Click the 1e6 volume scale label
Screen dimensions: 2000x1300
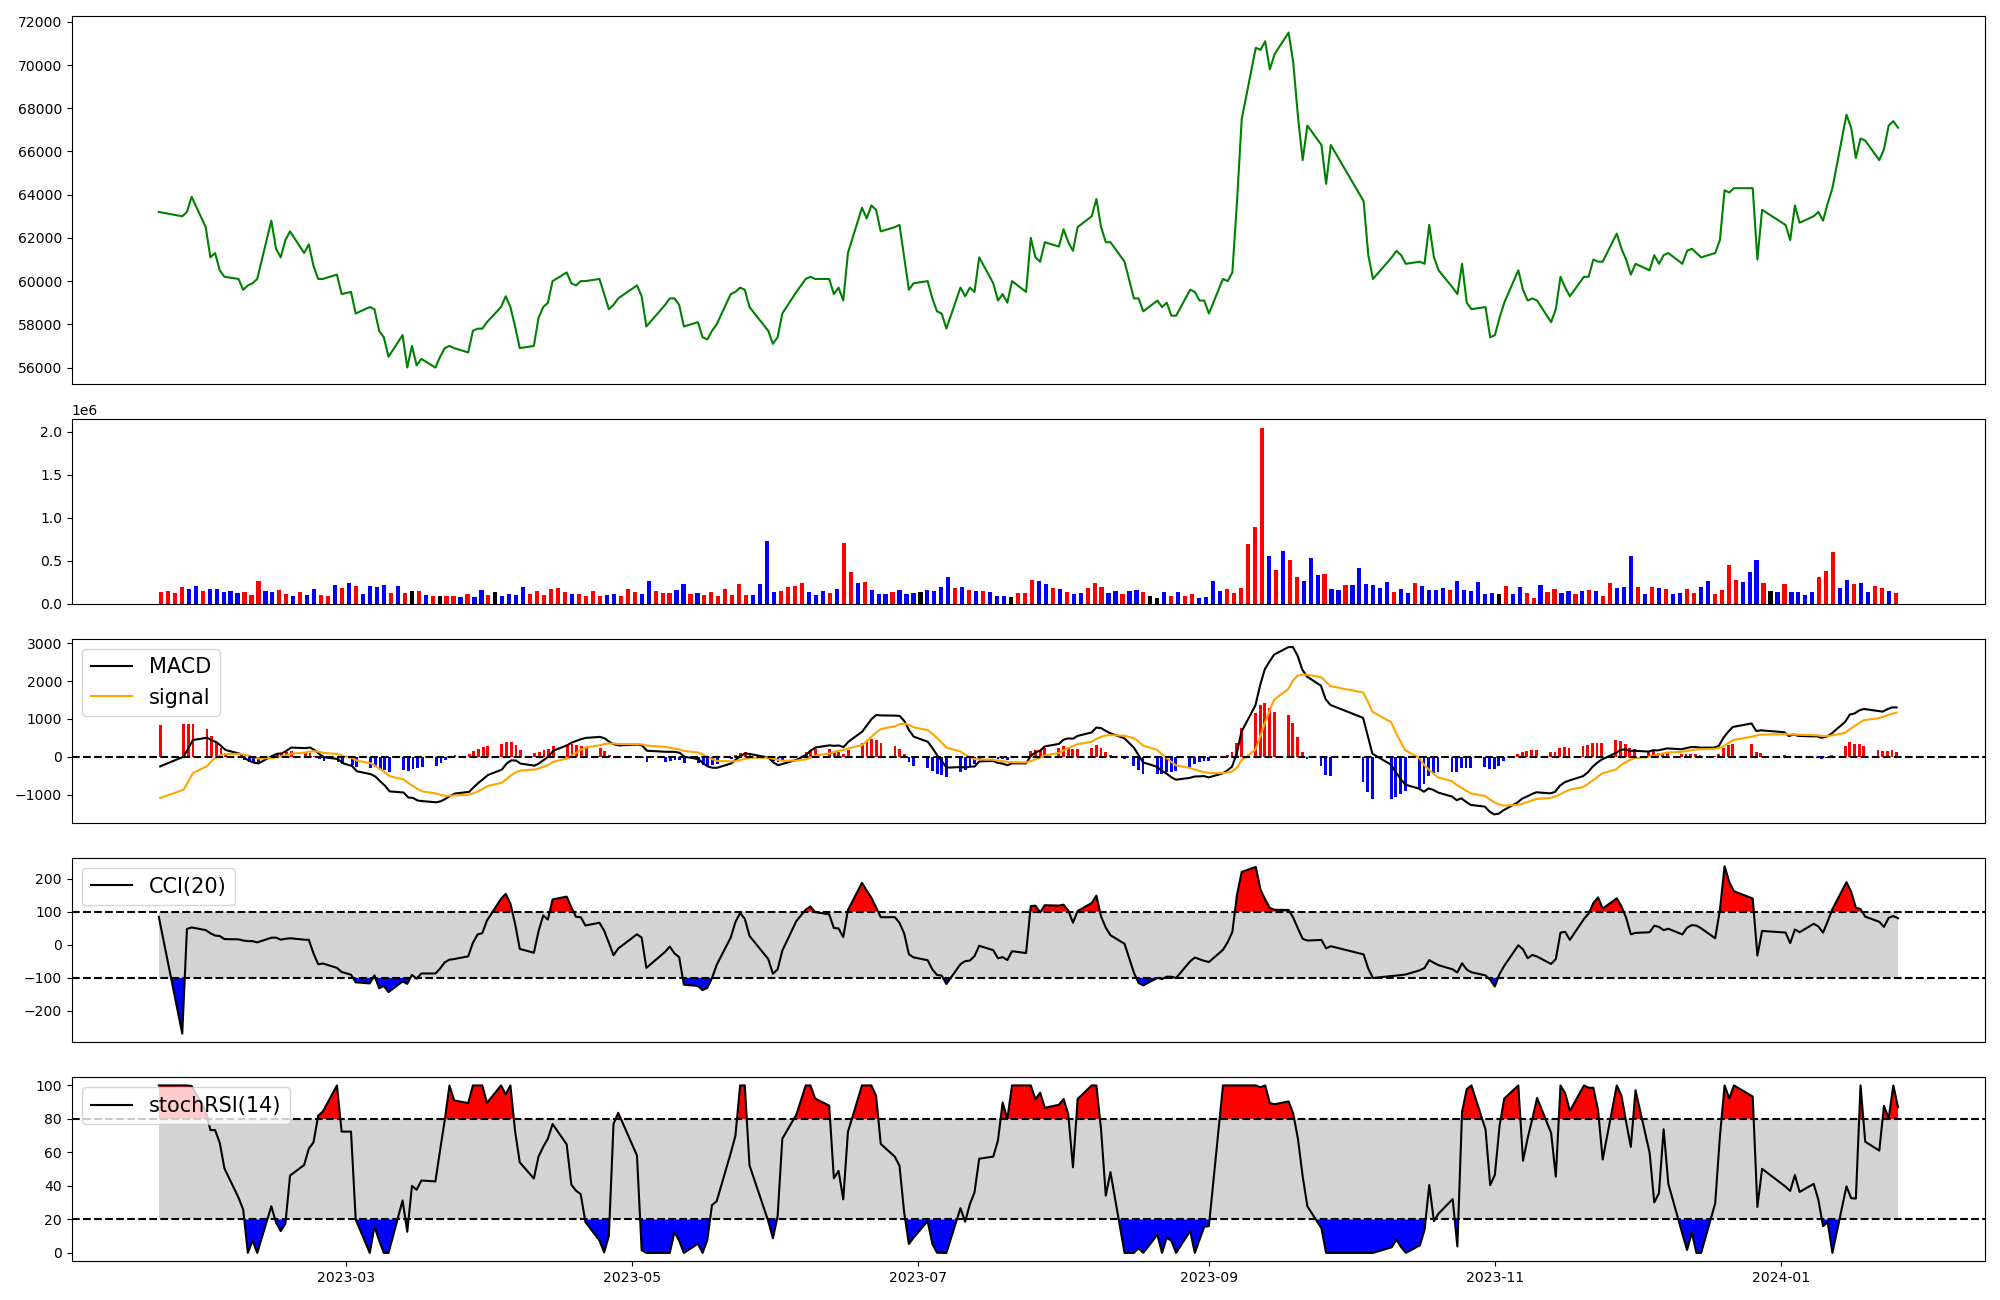(84, 410)
